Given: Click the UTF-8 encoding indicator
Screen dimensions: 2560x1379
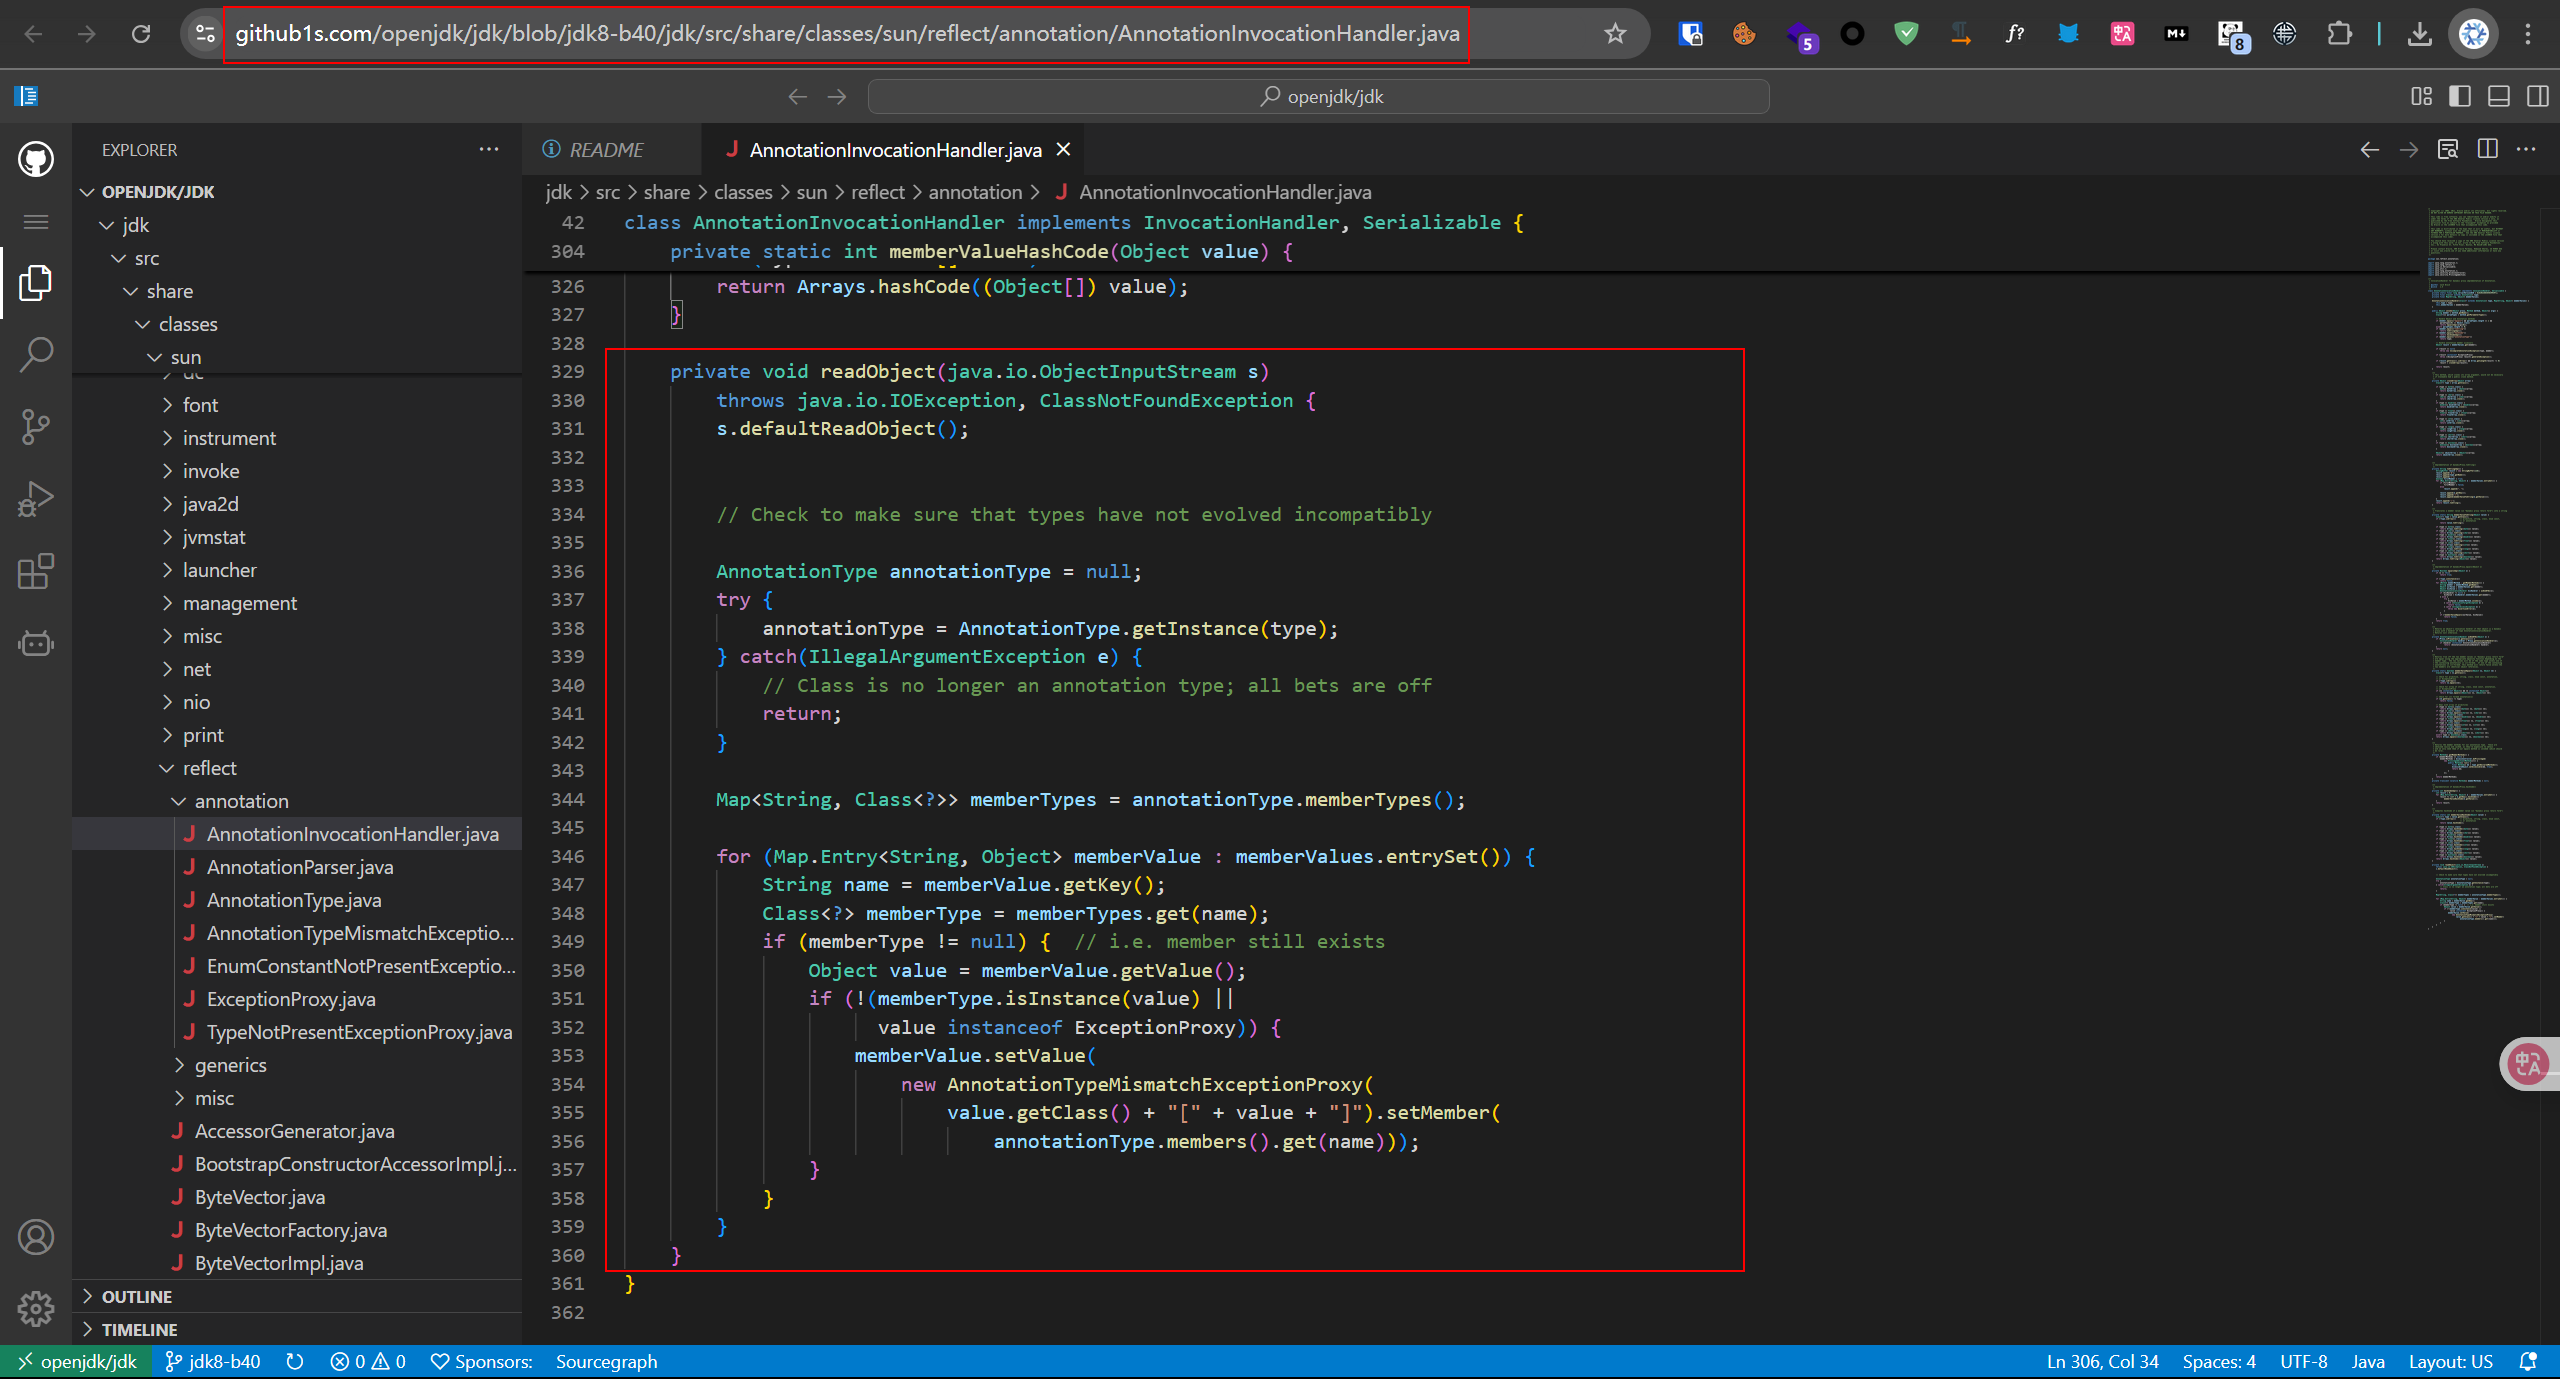Looking at the screenshot, I should tap(2303, 1361).
